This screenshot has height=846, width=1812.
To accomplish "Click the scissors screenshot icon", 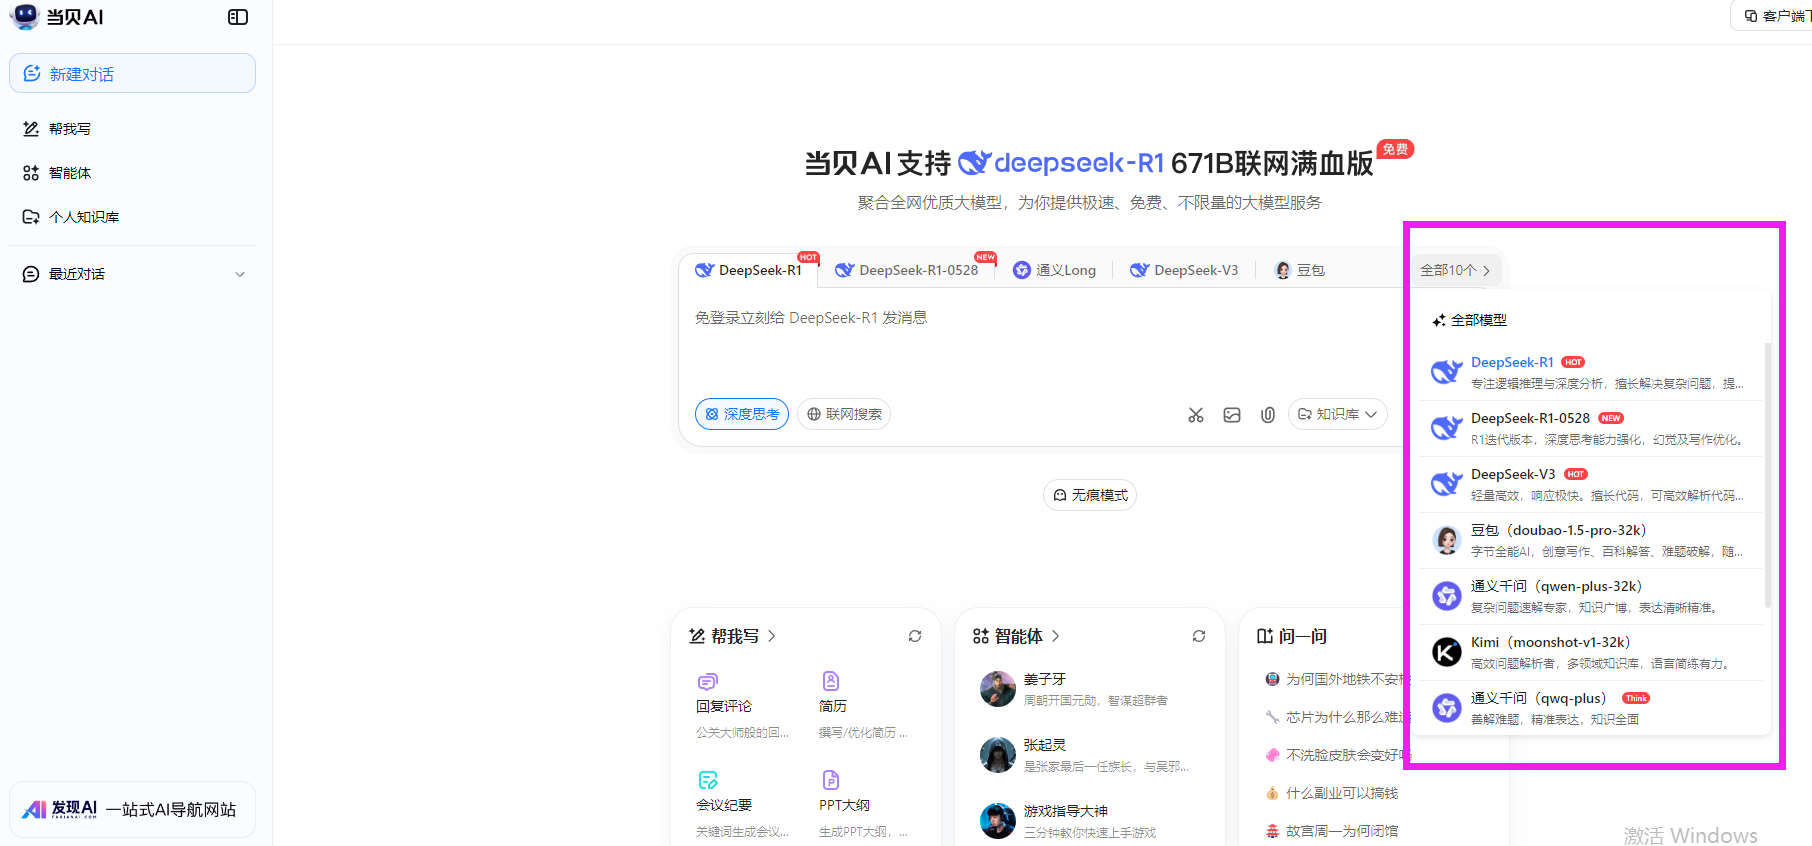I will tap(1196, 415).
